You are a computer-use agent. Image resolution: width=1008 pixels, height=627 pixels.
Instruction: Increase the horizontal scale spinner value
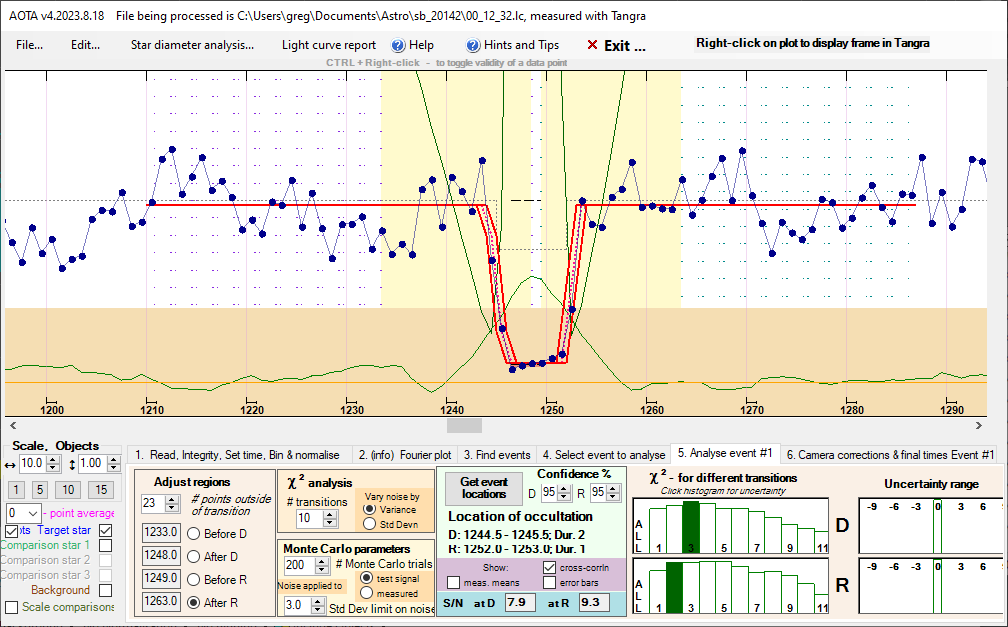pos(54,459)
